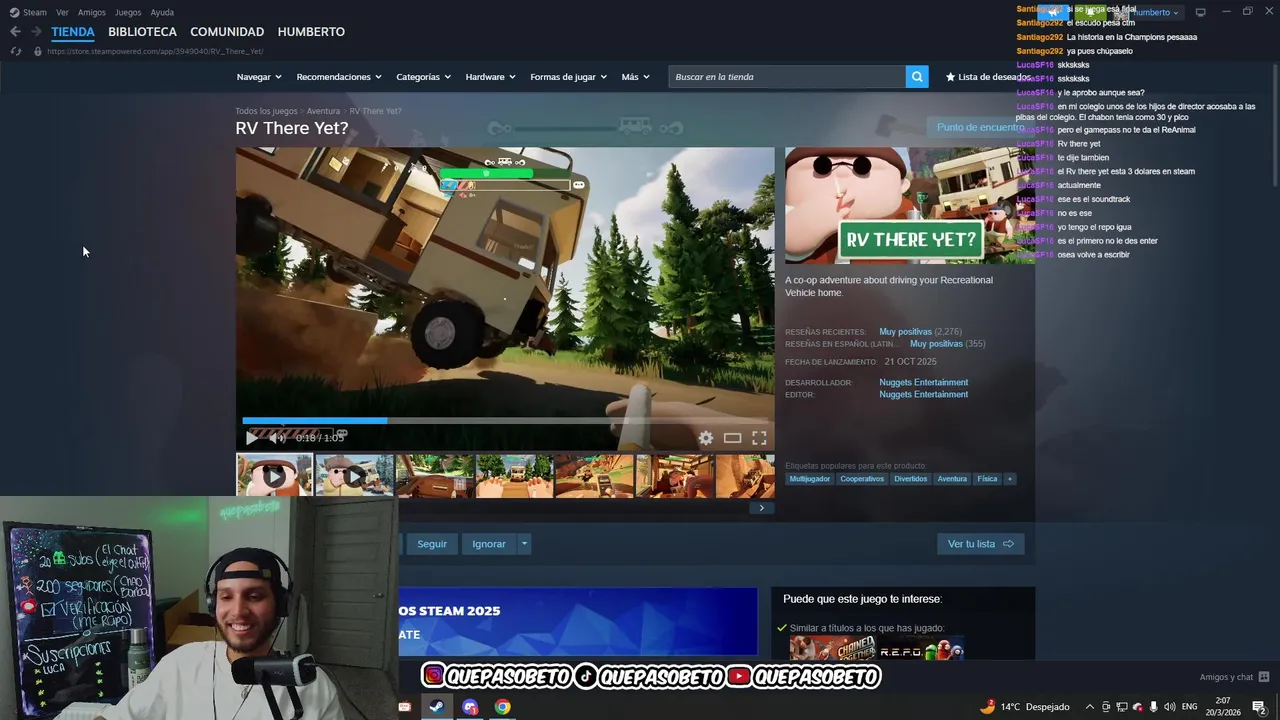Click the Big Picture monitor icon
Screen dimensions: 1280x720
pos(1200,12)
